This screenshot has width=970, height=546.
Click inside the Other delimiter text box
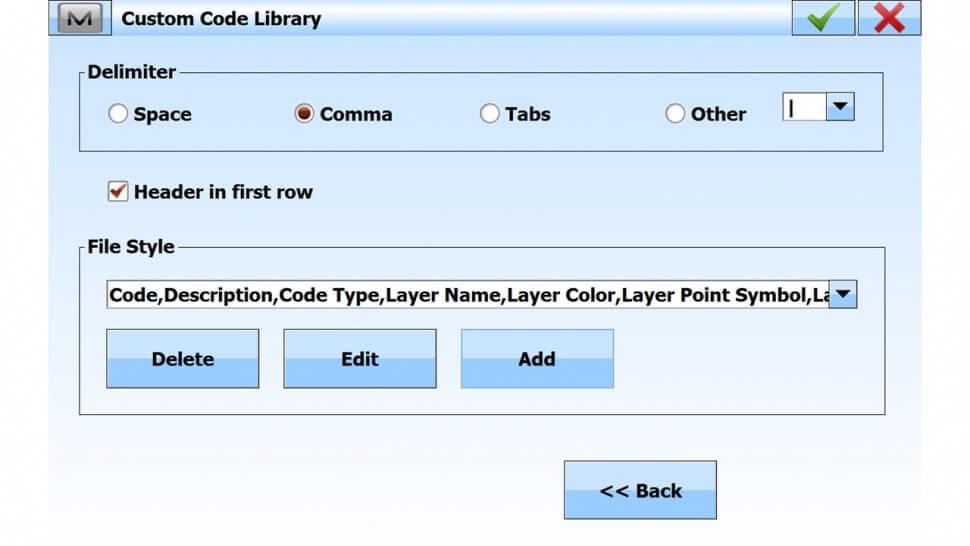pyautogui.click(x=804, y=107)
